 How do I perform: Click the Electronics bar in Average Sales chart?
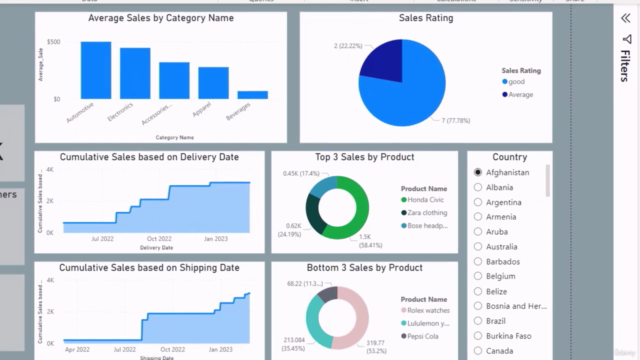135,73
